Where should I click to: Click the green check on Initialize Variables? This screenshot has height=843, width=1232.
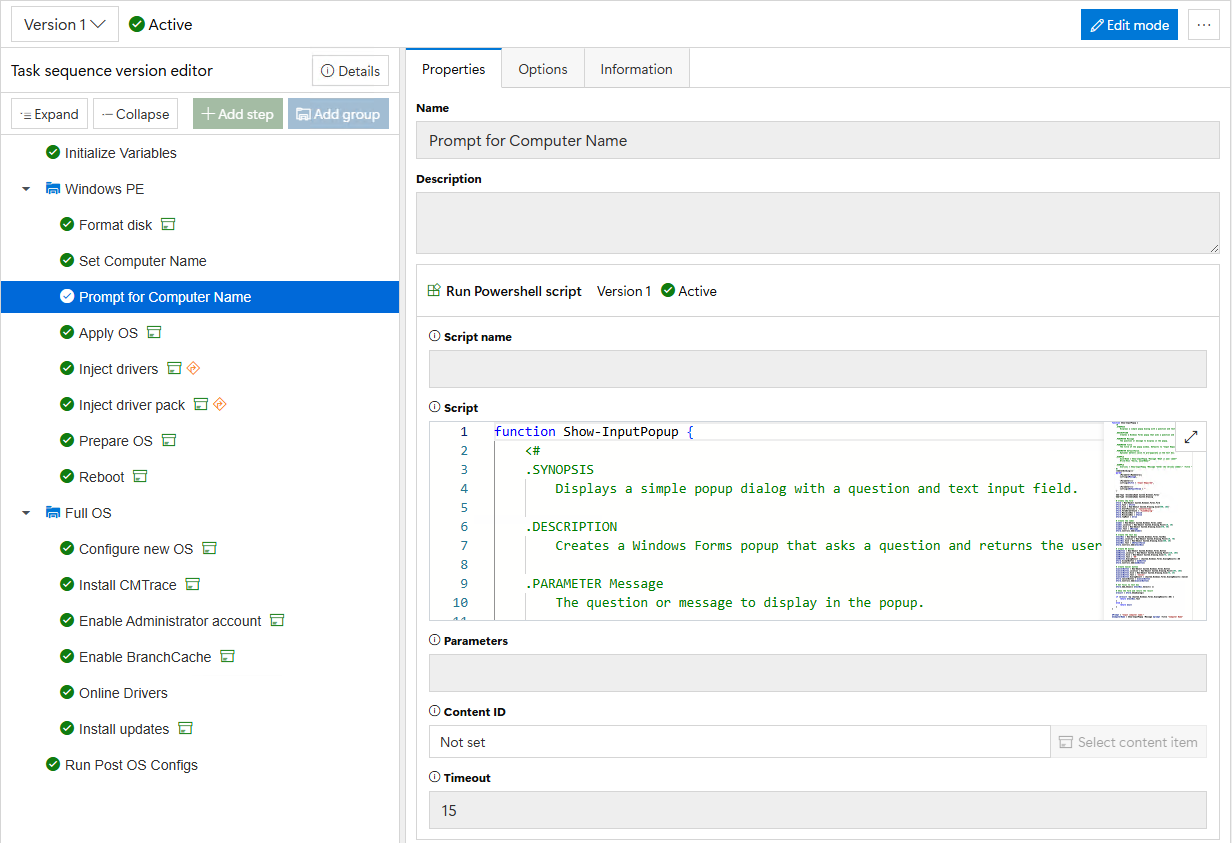point(53,152)
